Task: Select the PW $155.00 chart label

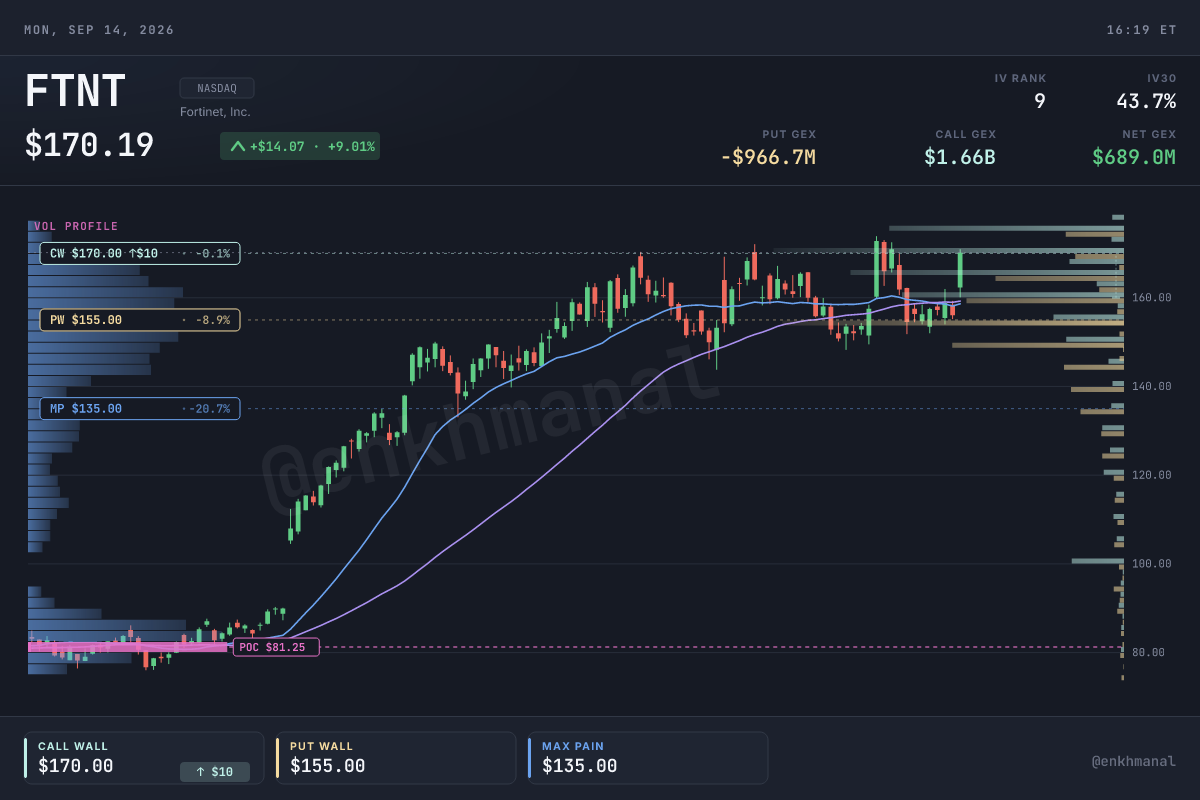Action: tap(140, 320)
